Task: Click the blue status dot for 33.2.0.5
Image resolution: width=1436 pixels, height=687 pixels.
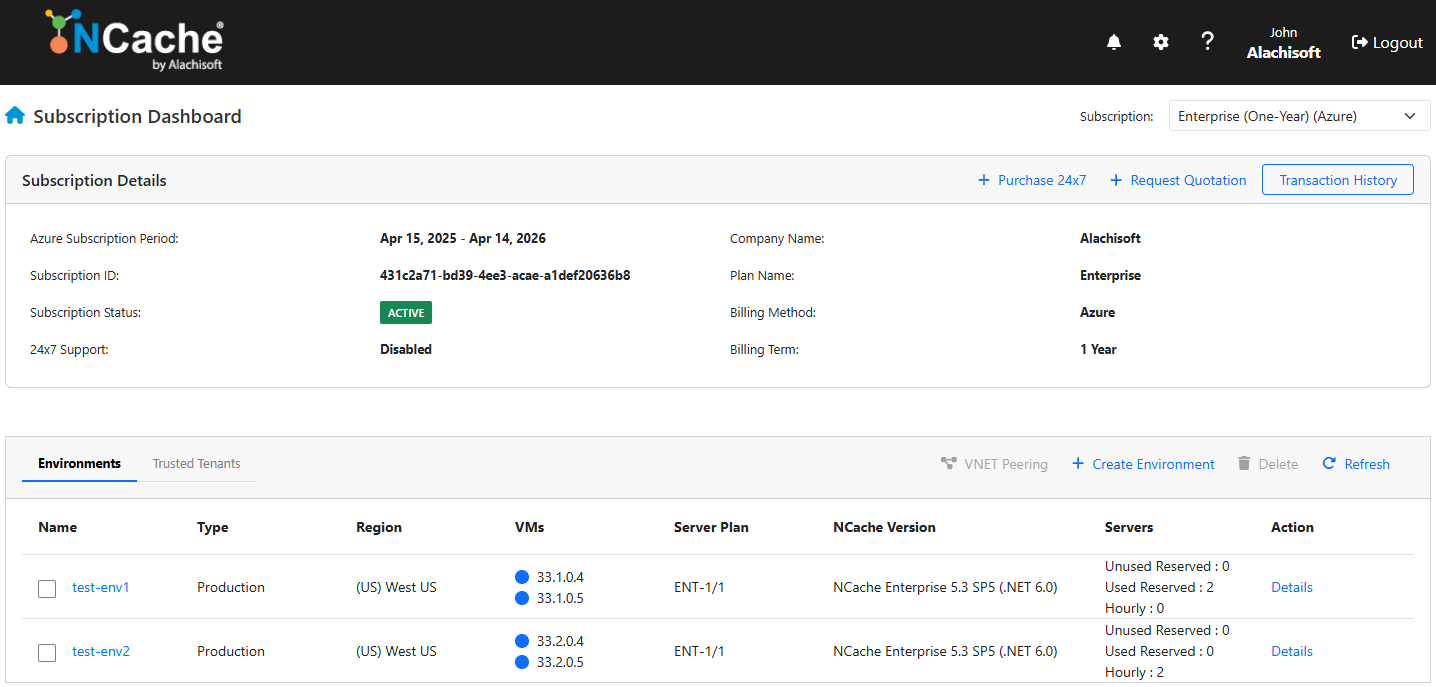Action: pos(522,662)
